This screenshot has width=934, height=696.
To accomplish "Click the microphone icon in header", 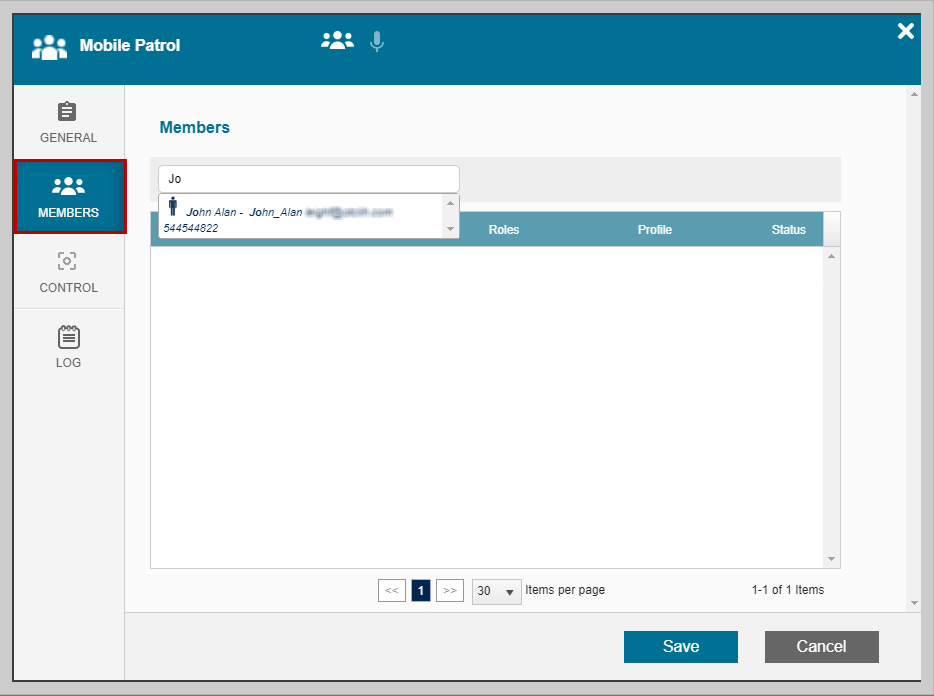I will click(376, 42).
